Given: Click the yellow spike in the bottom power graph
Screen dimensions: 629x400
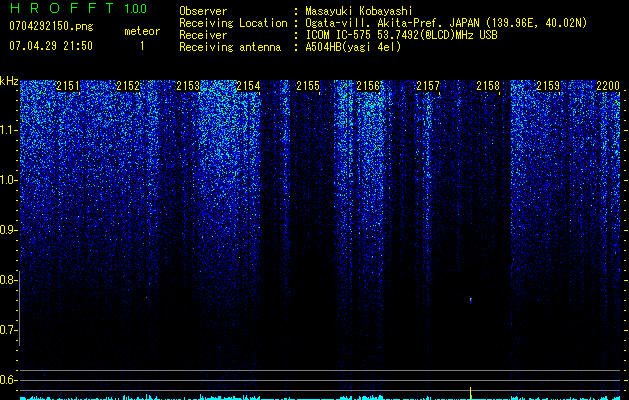Looking at the screenshot, I should (471, 393).
